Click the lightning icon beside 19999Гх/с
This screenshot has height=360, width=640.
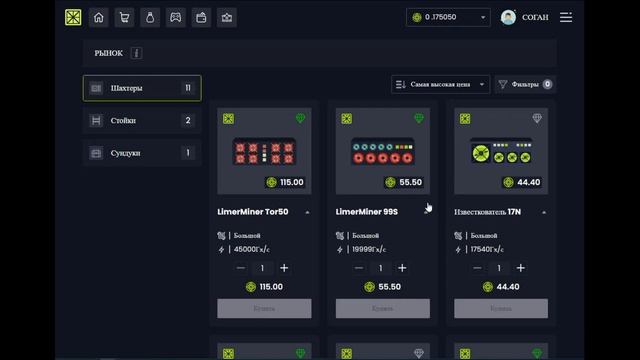point(340,249)
